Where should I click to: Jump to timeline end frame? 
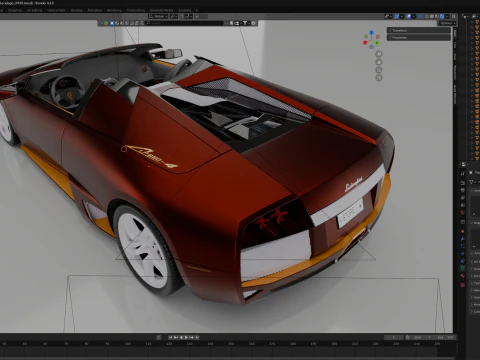coord(197,337)
